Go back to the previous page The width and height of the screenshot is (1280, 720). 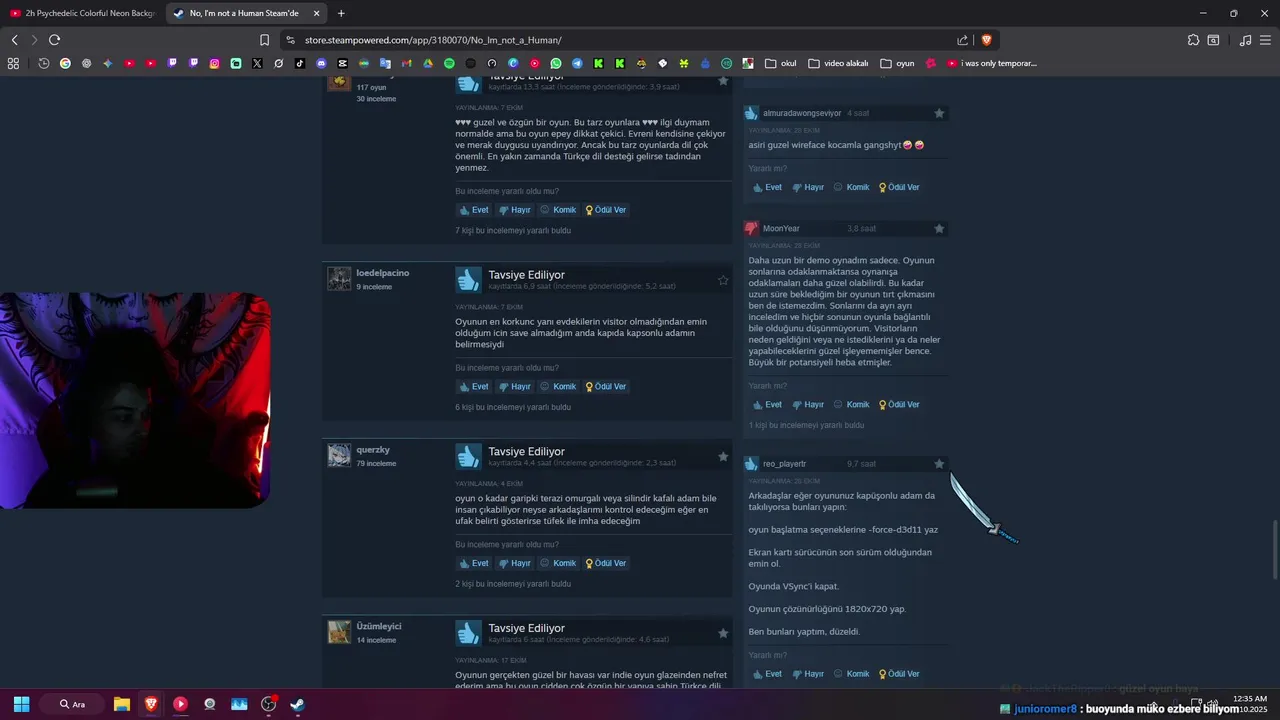[x=14, y=40]
